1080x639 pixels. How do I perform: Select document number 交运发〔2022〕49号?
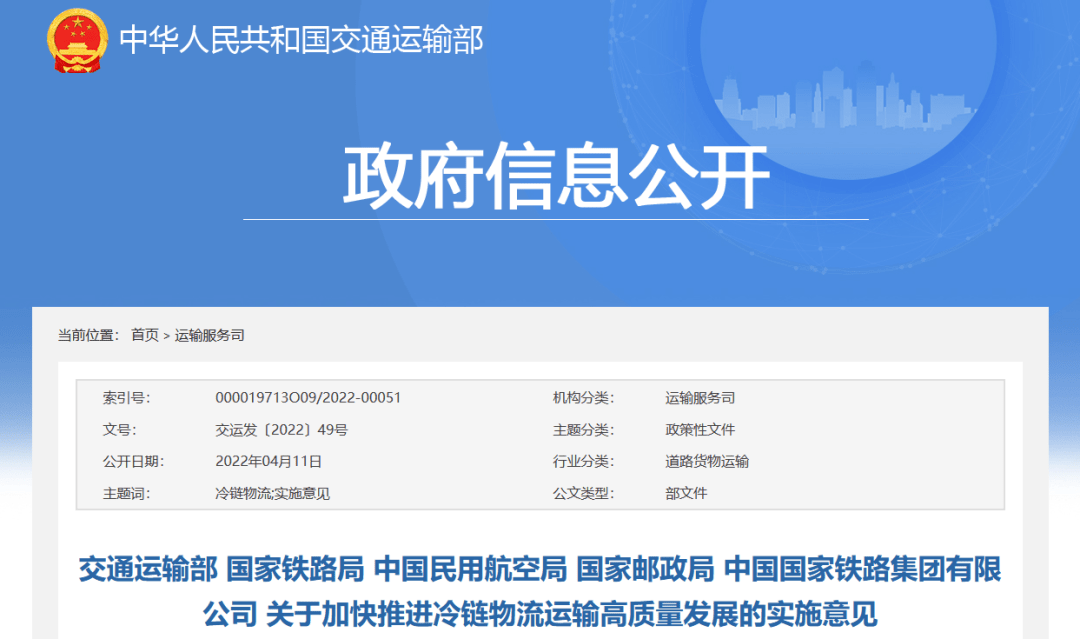(x=281, y=430)
